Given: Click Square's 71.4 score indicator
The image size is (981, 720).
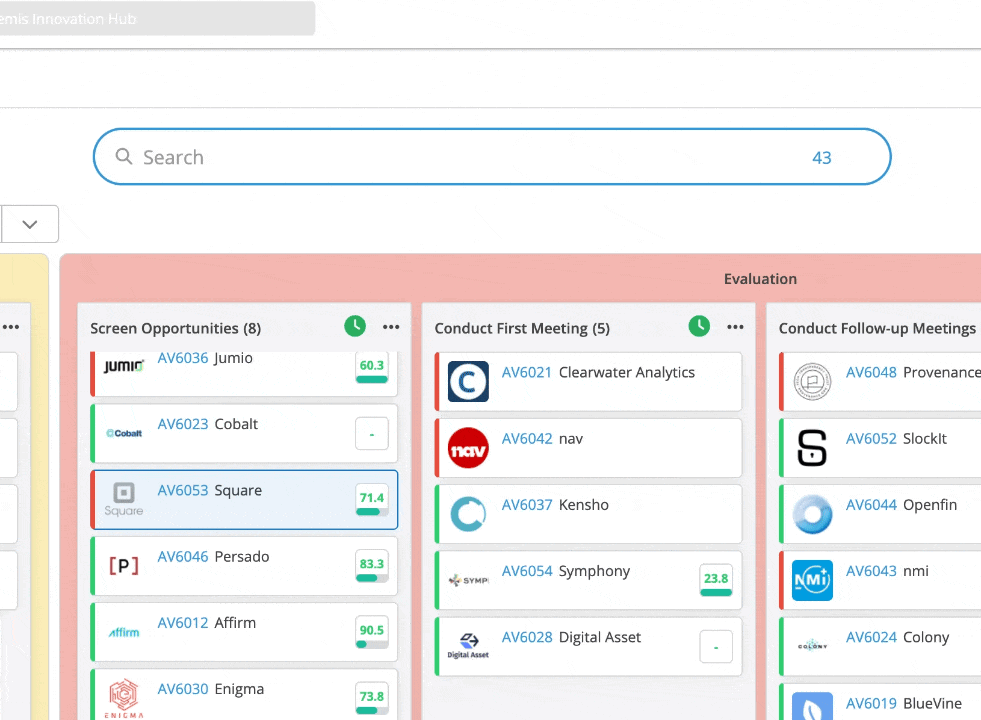Looking at the screenshot, I should pyautogui.click(x=372, y=500).
